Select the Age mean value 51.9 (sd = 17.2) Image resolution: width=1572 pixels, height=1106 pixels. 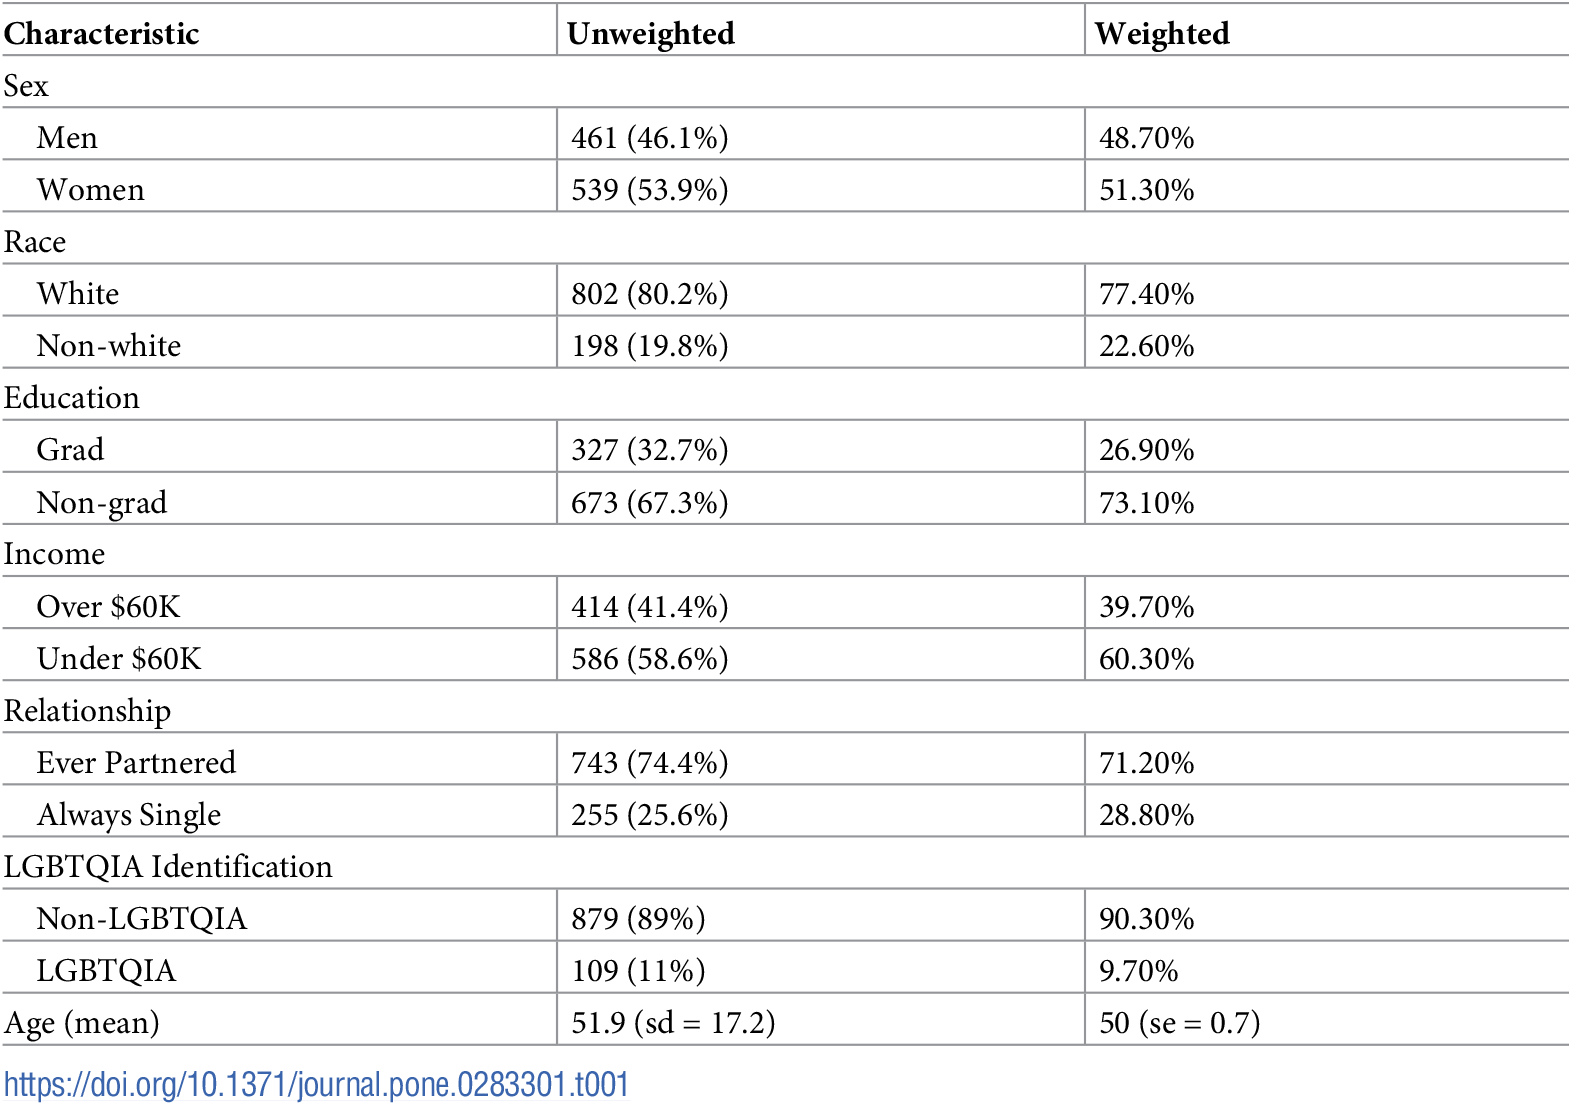coord(672,1023)
